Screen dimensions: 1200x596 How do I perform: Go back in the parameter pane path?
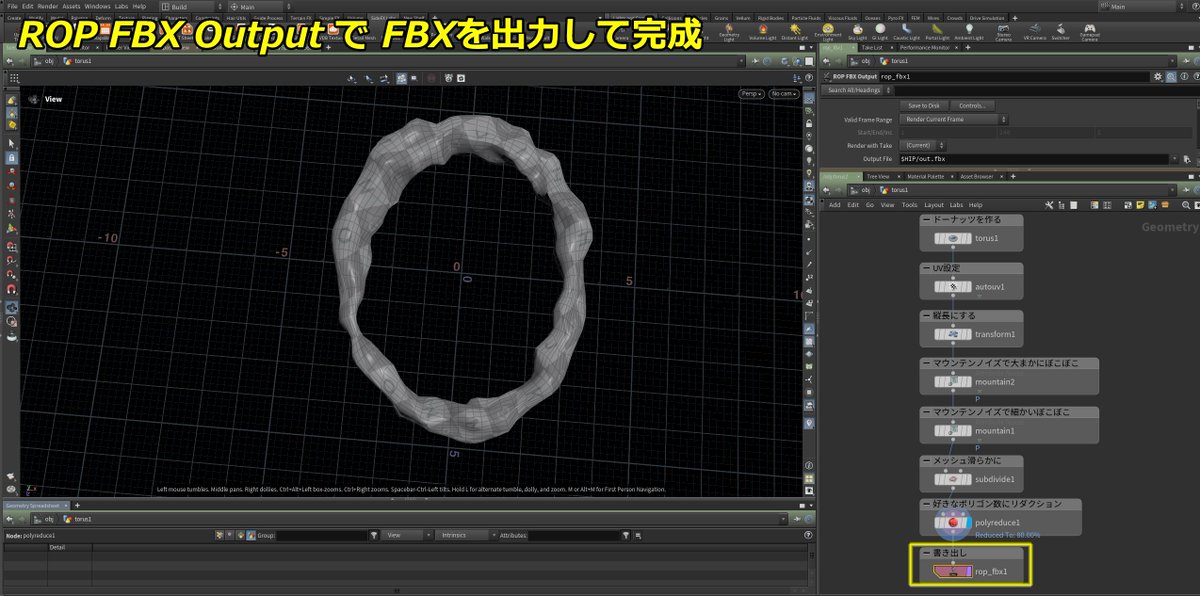point(826,60)
